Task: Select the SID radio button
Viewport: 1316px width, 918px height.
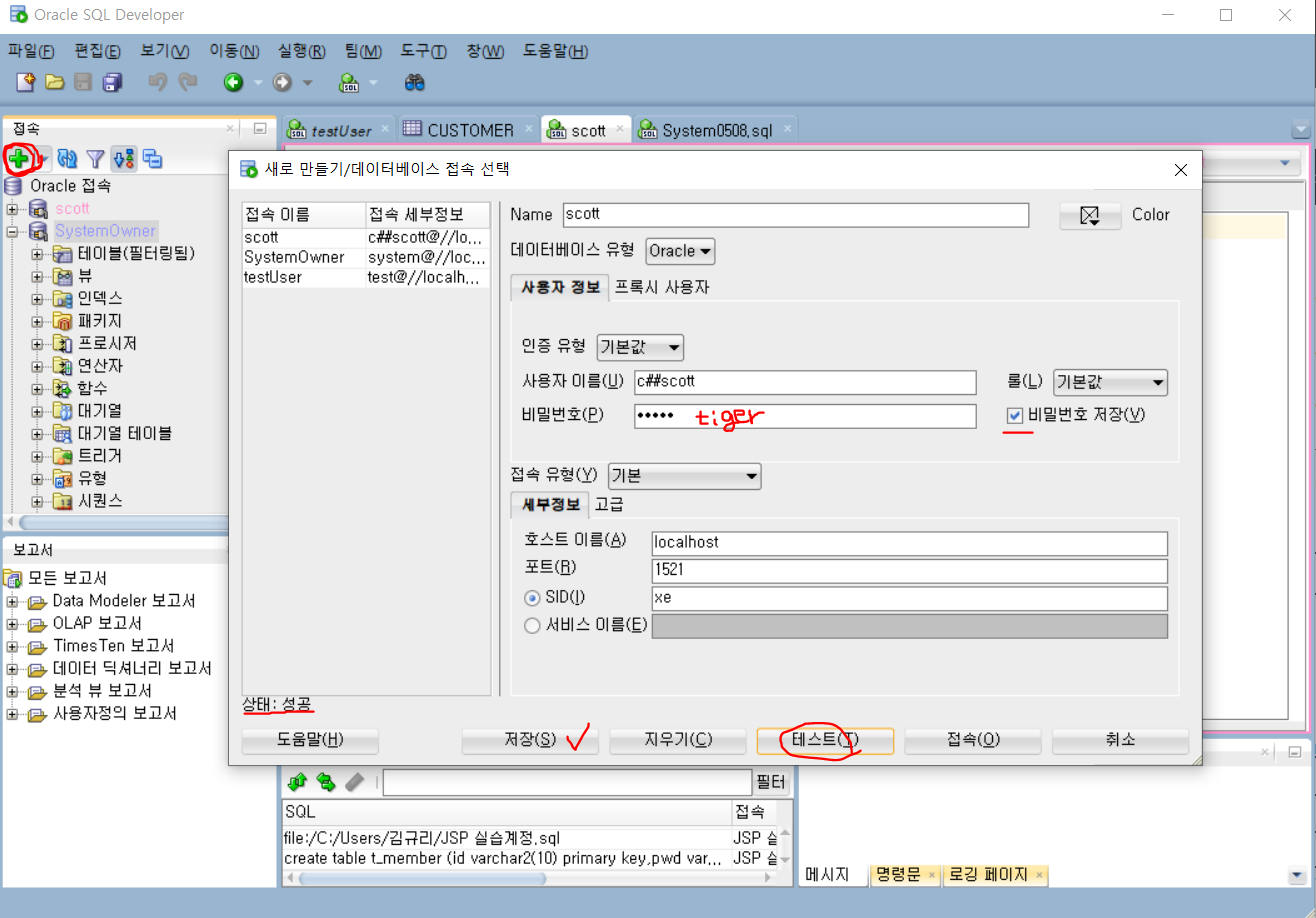Action: point(532,598)
